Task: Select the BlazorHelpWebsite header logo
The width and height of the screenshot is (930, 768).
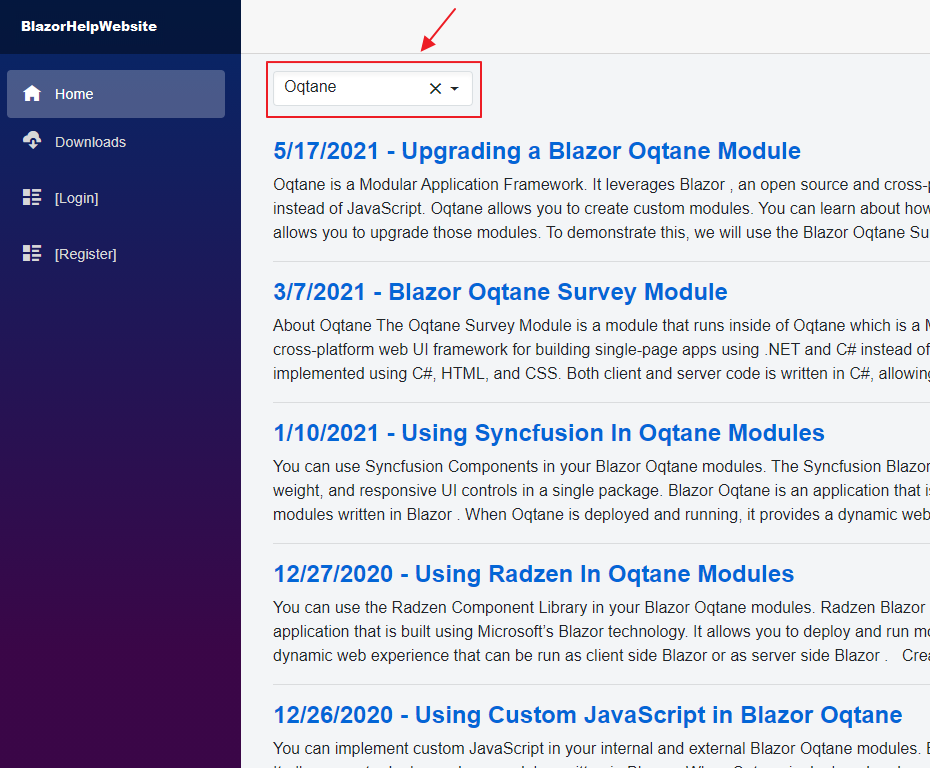Action: coord(88,26)
